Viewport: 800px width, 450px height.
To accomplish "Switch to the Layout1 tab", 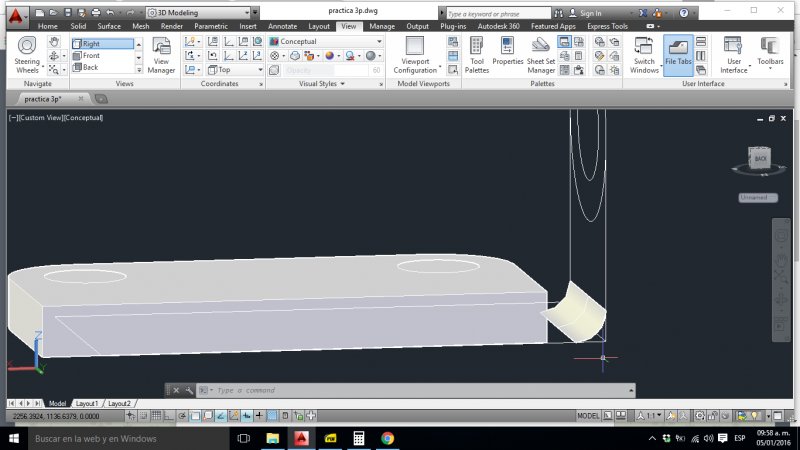I will [87, 403].
